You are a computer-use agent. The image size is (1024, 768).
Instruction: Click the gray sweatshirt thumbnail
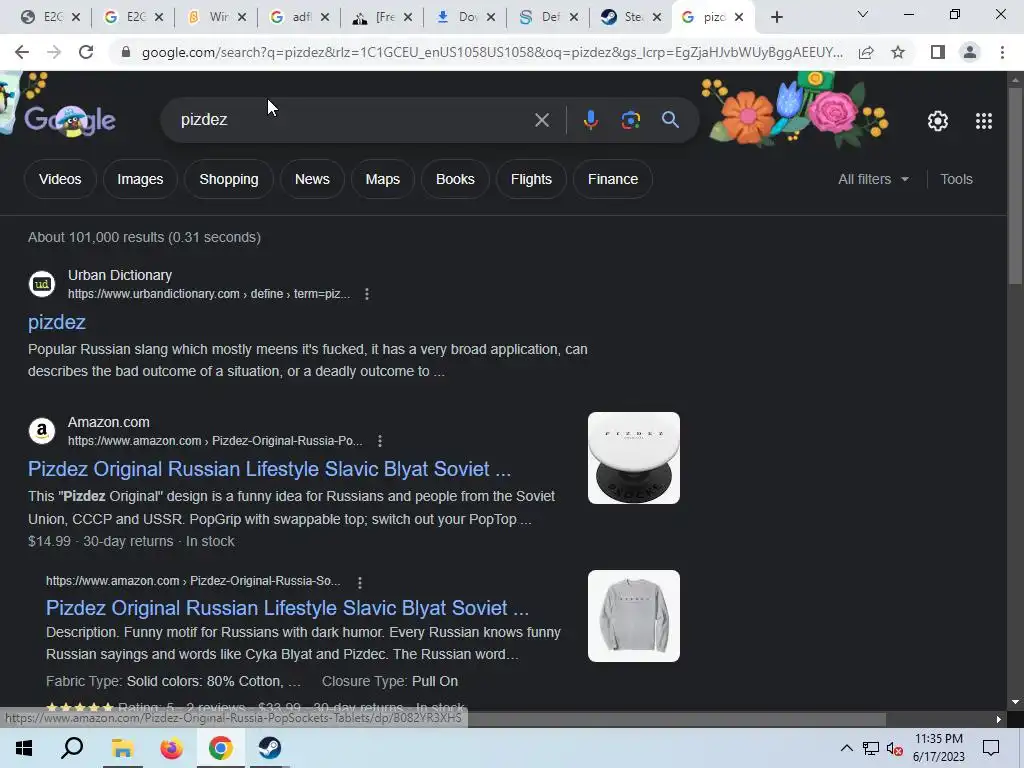633,616
